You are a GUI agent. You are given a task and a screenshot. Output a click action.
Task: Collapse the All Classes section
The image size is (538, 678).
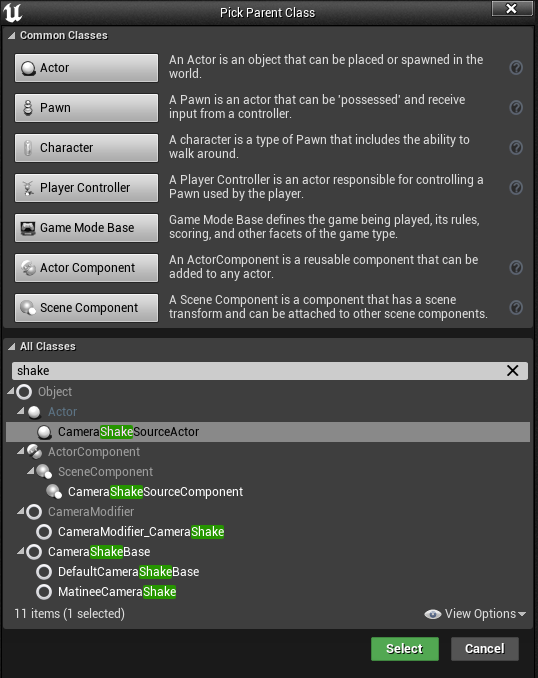click(x=12, y=346)
